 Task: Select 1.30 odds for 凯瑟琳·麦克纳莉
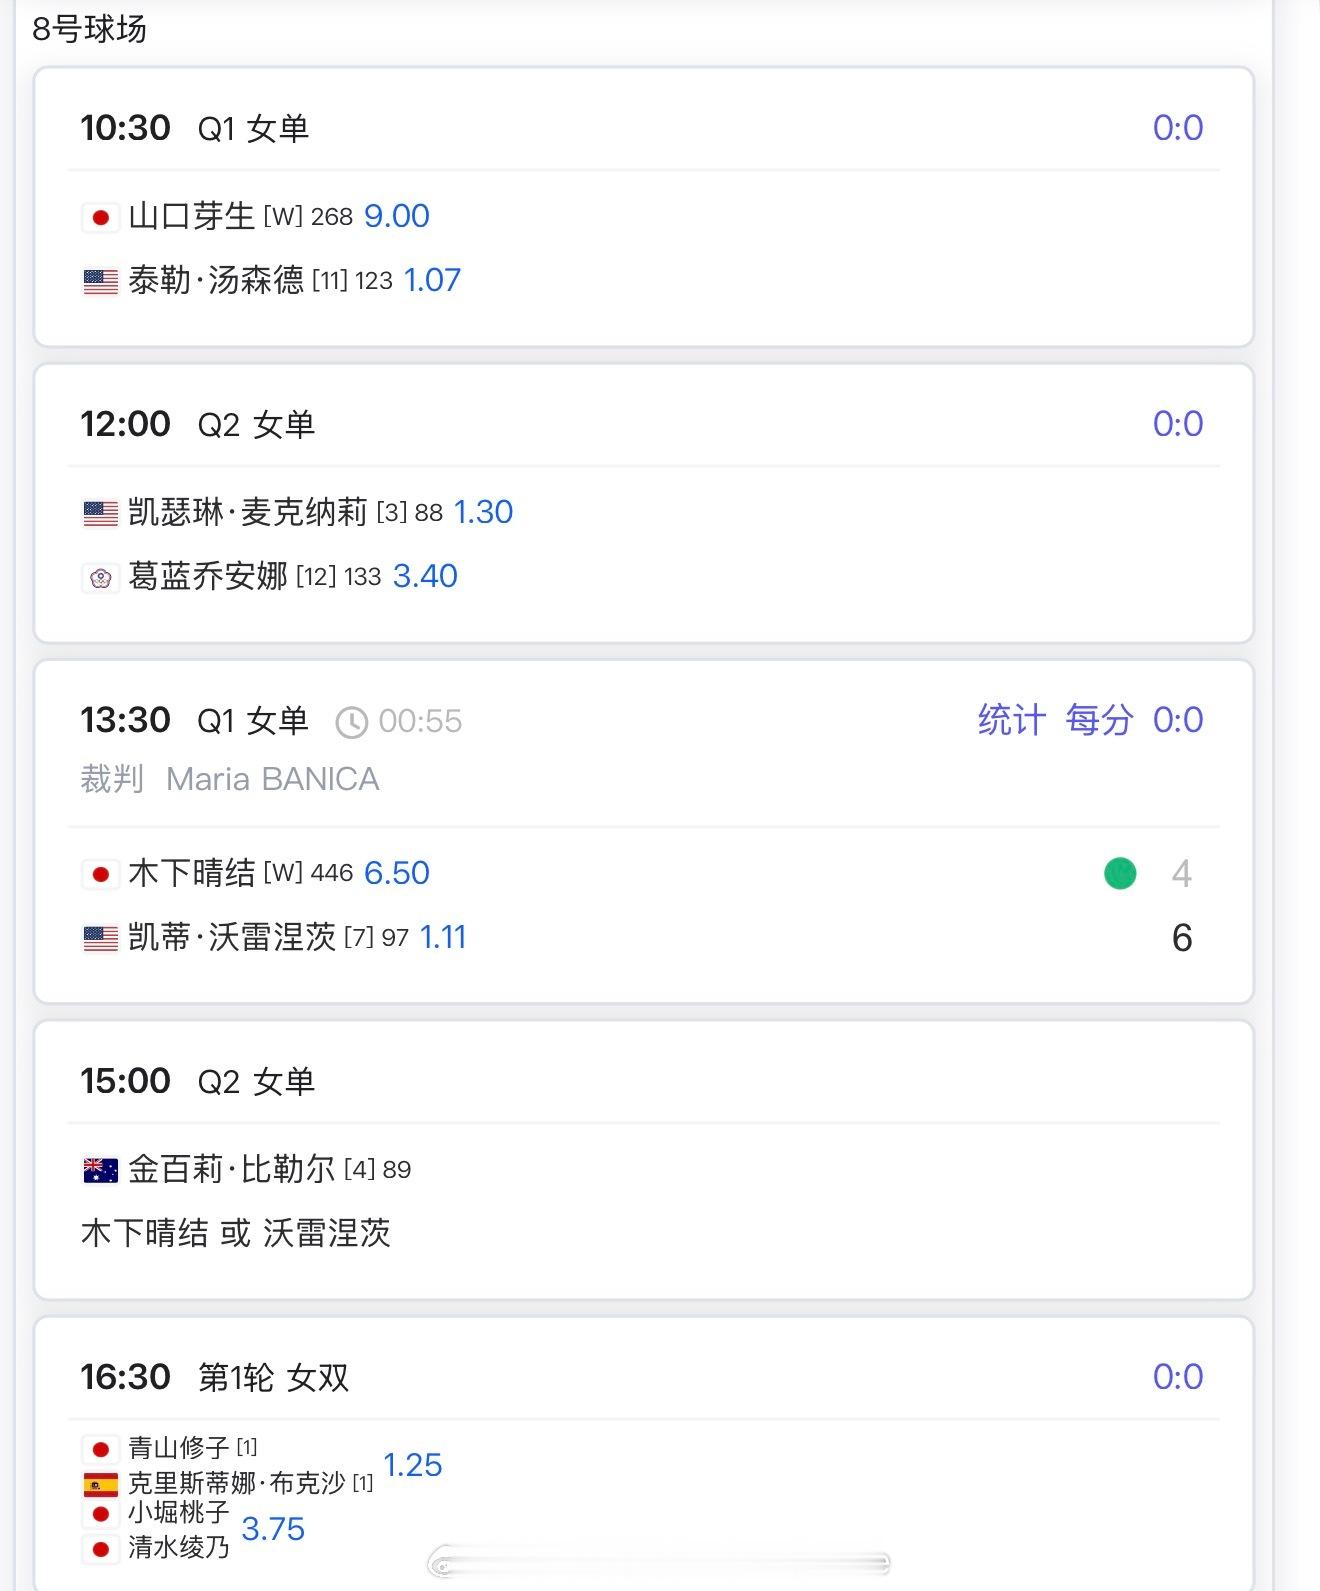[x=483, y=512]
